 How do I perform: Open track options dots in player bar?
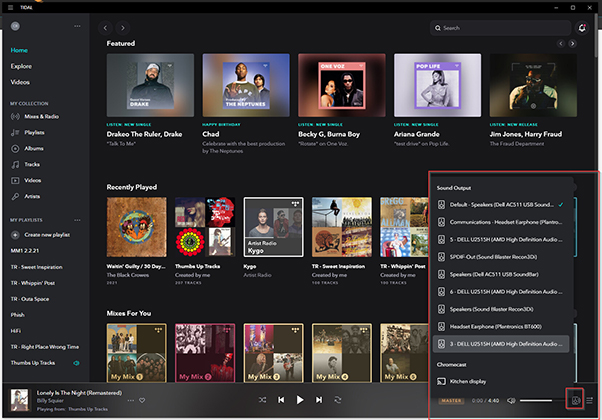(131, 400)
